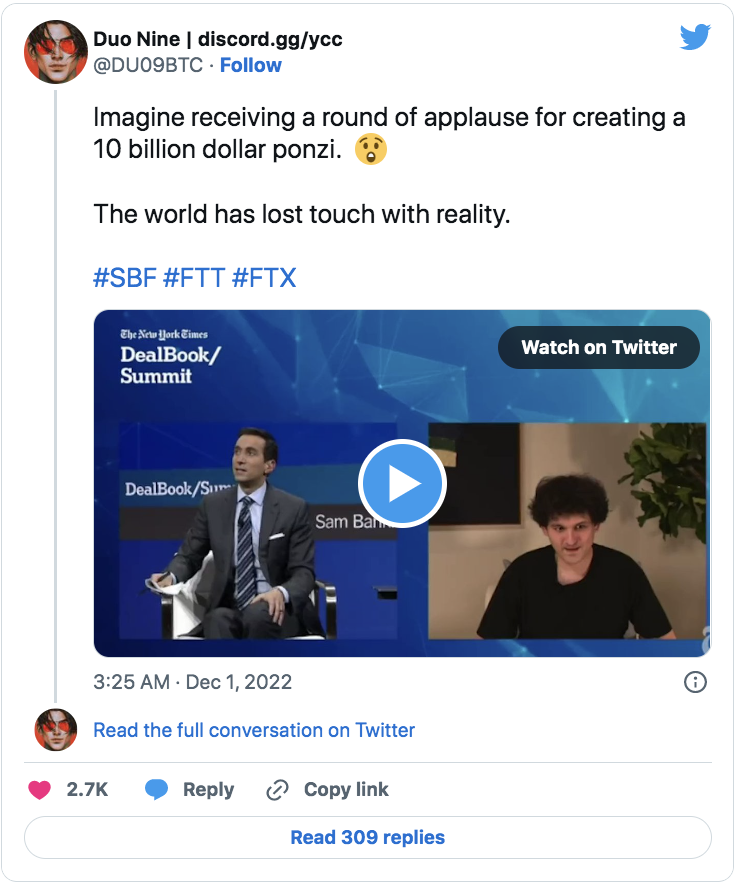The height and width of the screenshot is (882, 736).
Task: Click the chain icon beside Copy link
Action: [277, 790]
